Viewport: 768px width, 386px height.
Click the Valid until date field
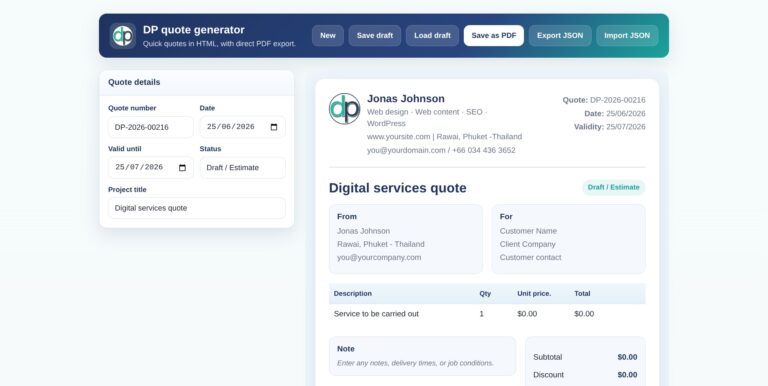(151, 168)
